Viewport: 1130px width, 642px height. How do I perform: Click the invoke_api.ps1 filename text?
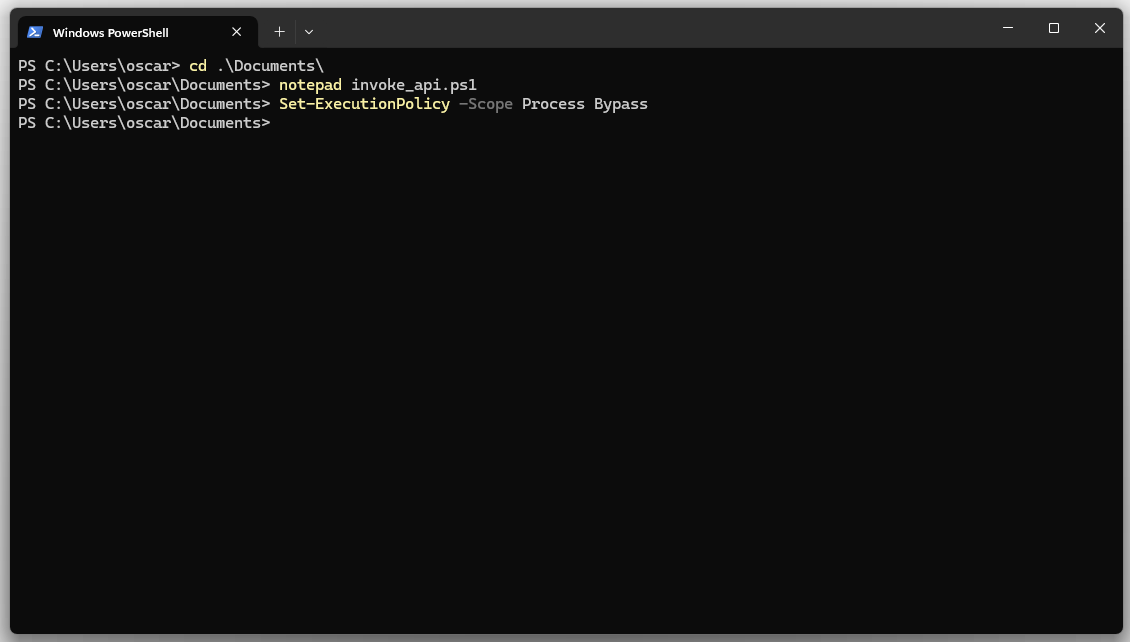point(414,85)
